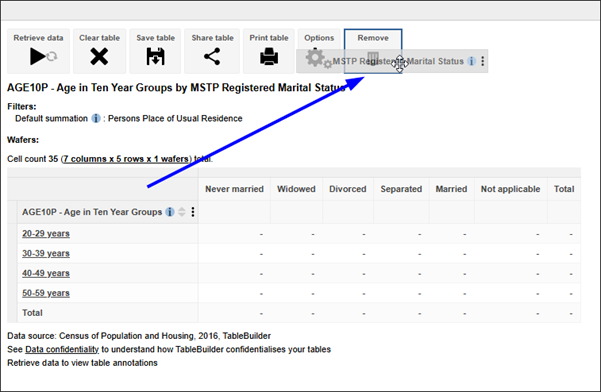Click the 7 columns x 5 rows link
Image resolution: width=601 pixels, height=392 pixels.
(126, 159)
